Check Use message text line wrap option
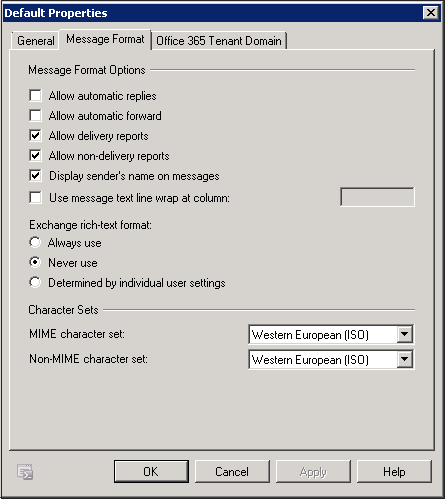Image resolution: width=445 pixels, height=499 pixels. 35,197
